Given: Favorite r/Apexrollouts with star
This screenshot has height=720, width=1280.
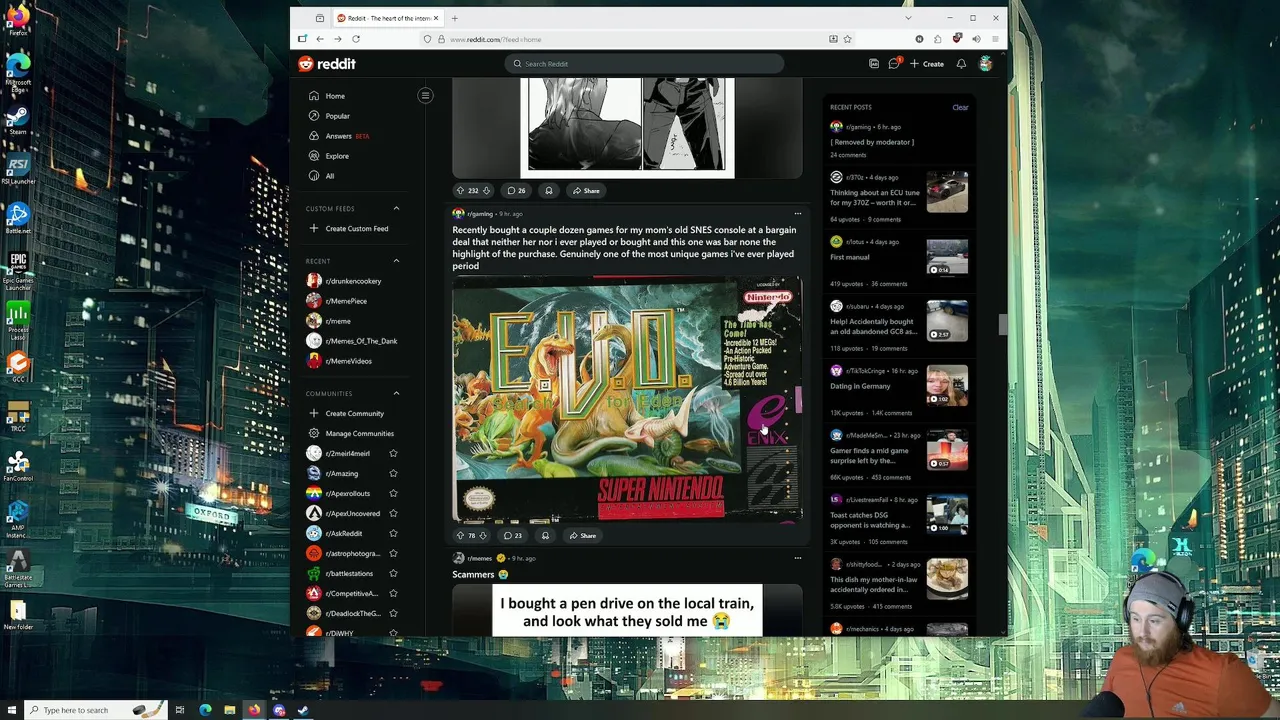Looking at the screenshot, I should [x=393, y=493].
